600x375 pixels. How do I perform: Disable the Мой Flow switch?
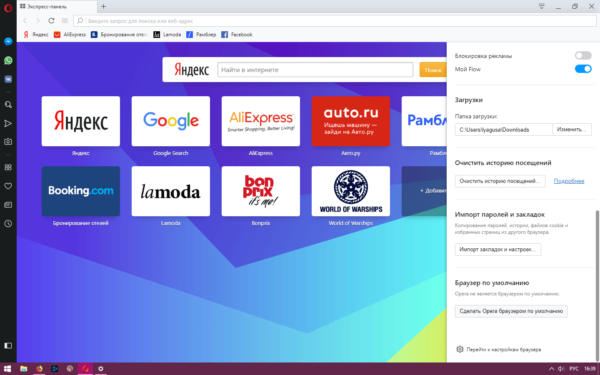point(583,69)
